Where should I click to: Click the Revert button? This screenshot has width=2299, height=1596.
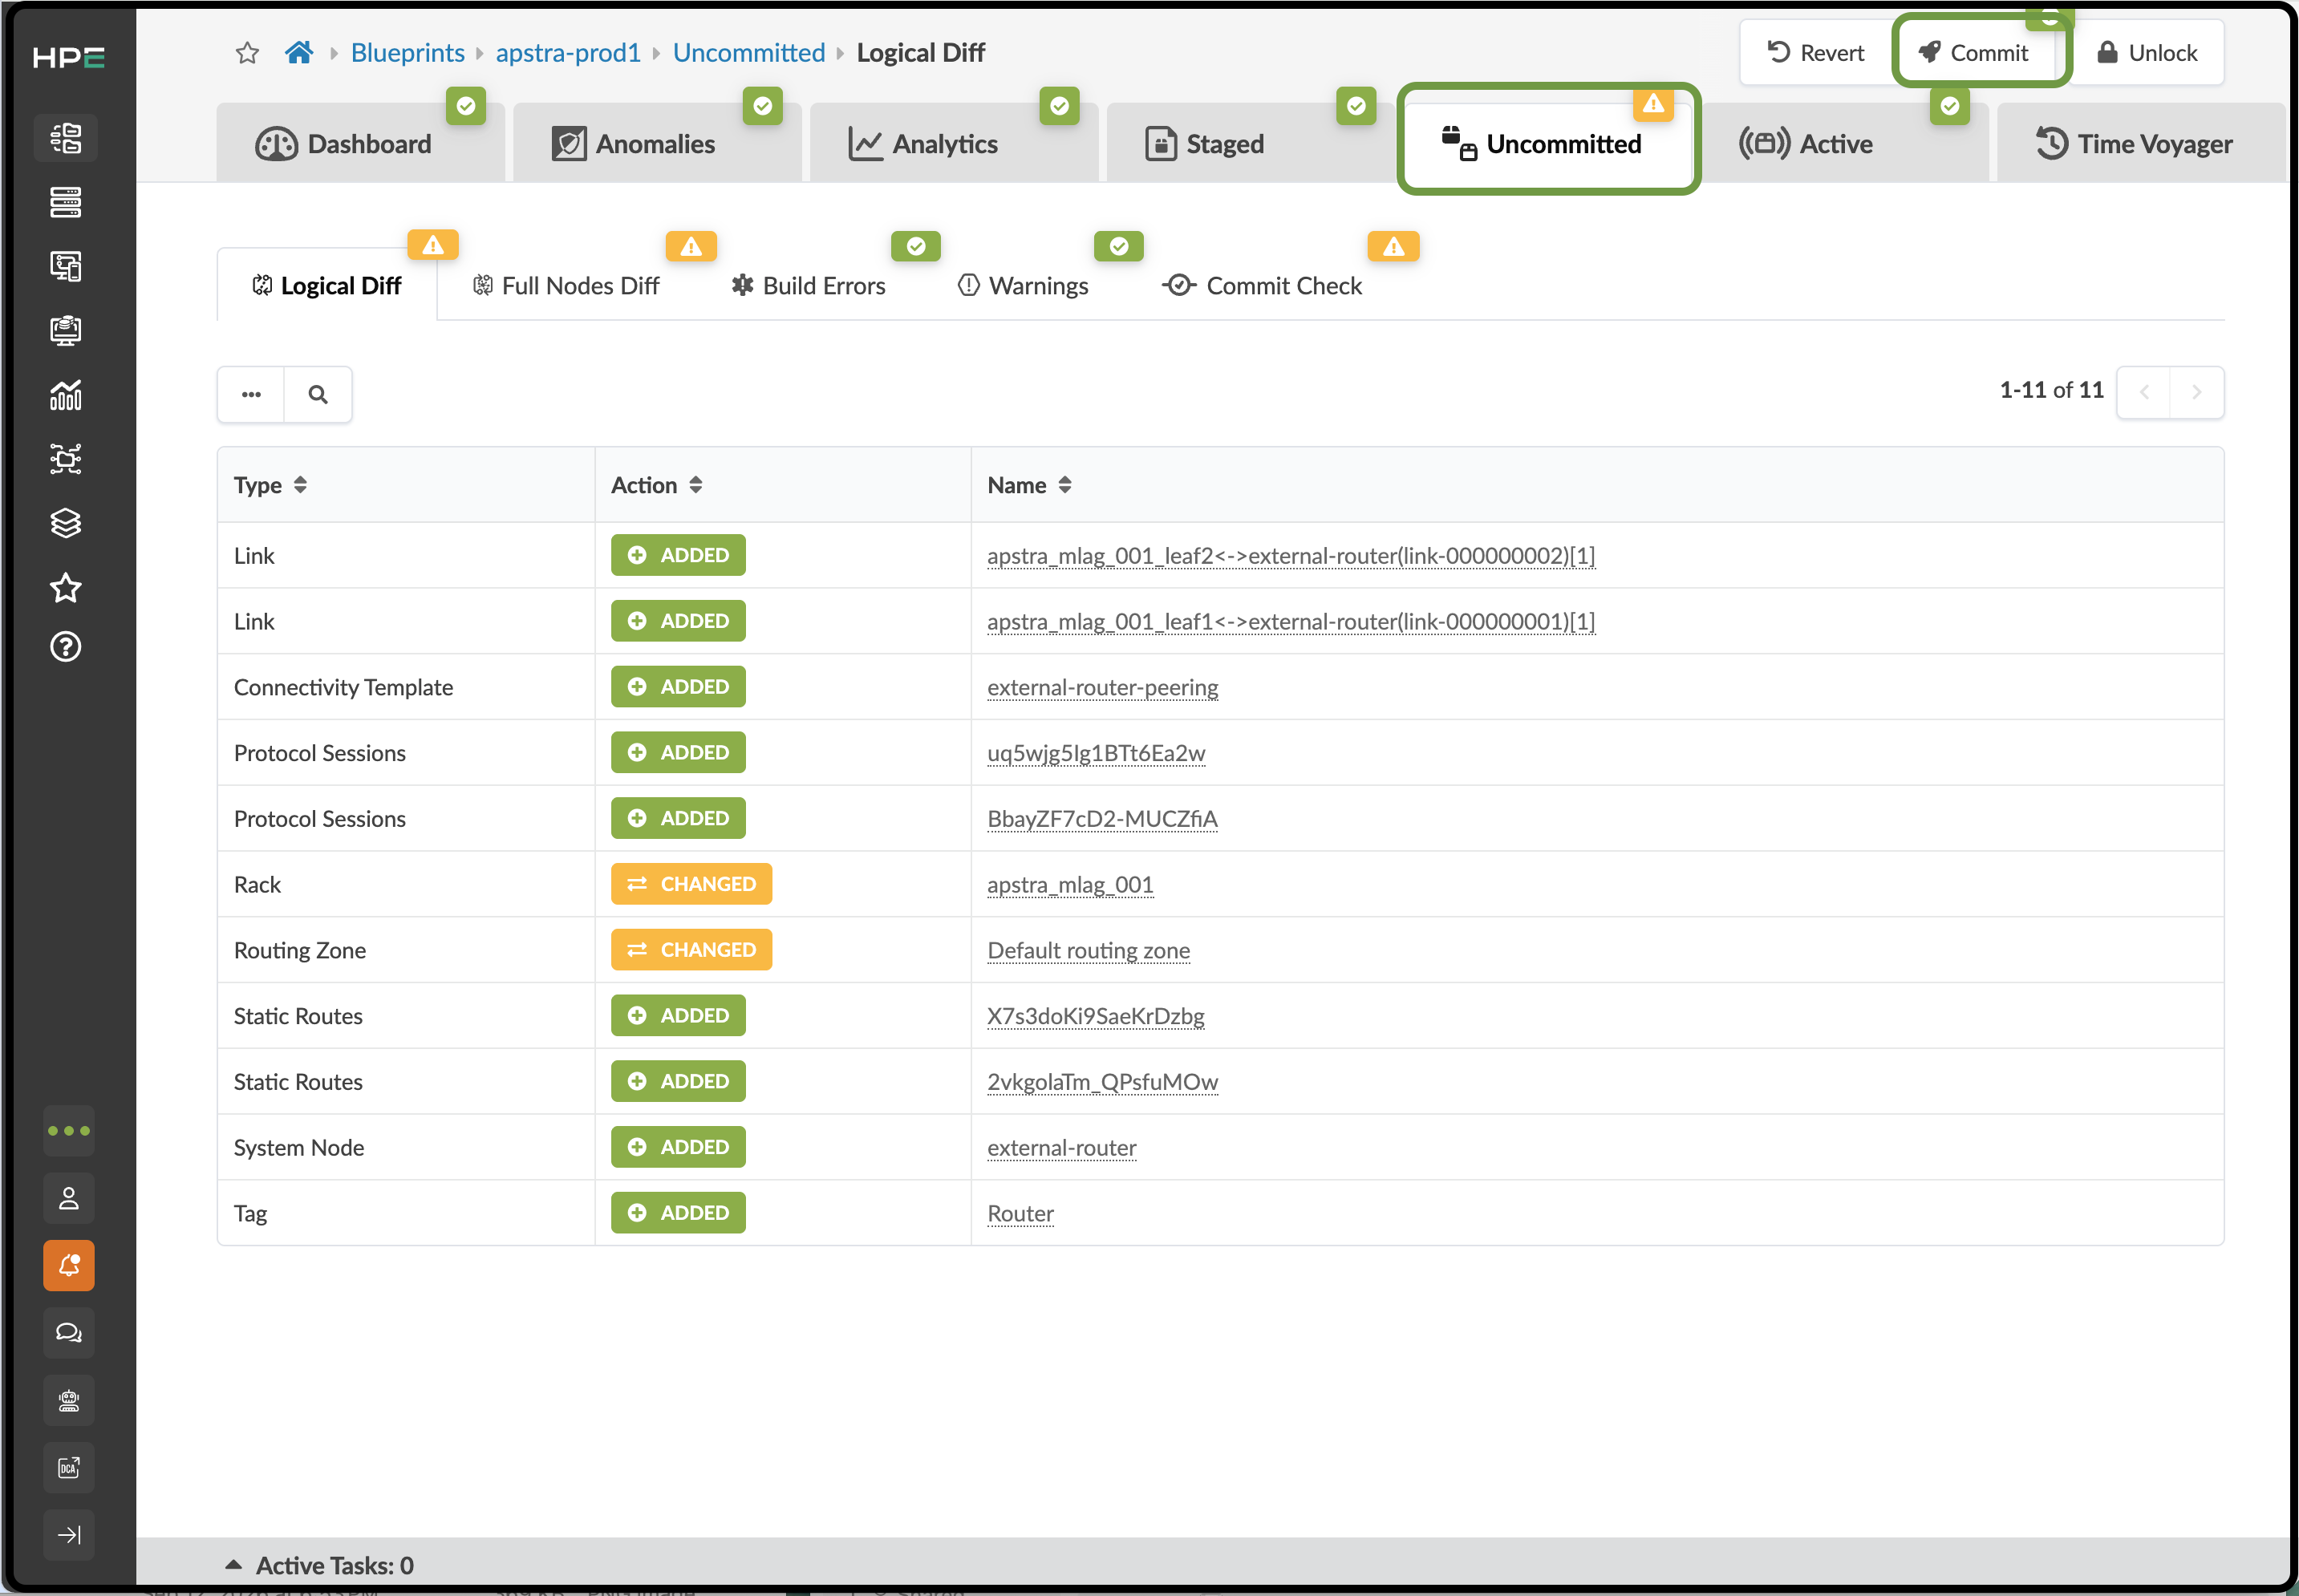click(x=1816, y=53)
